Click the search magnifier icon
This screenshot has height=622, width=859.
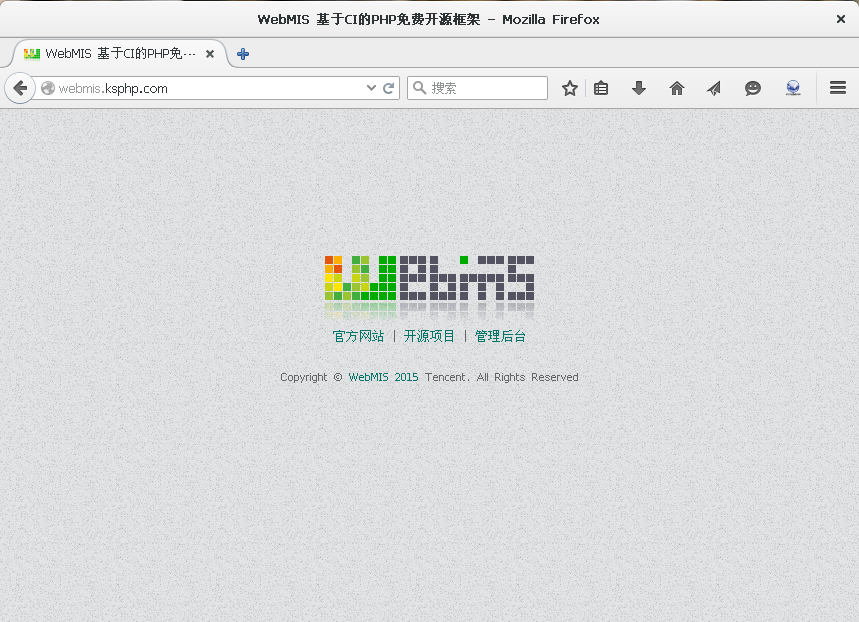tap(419, 88)
